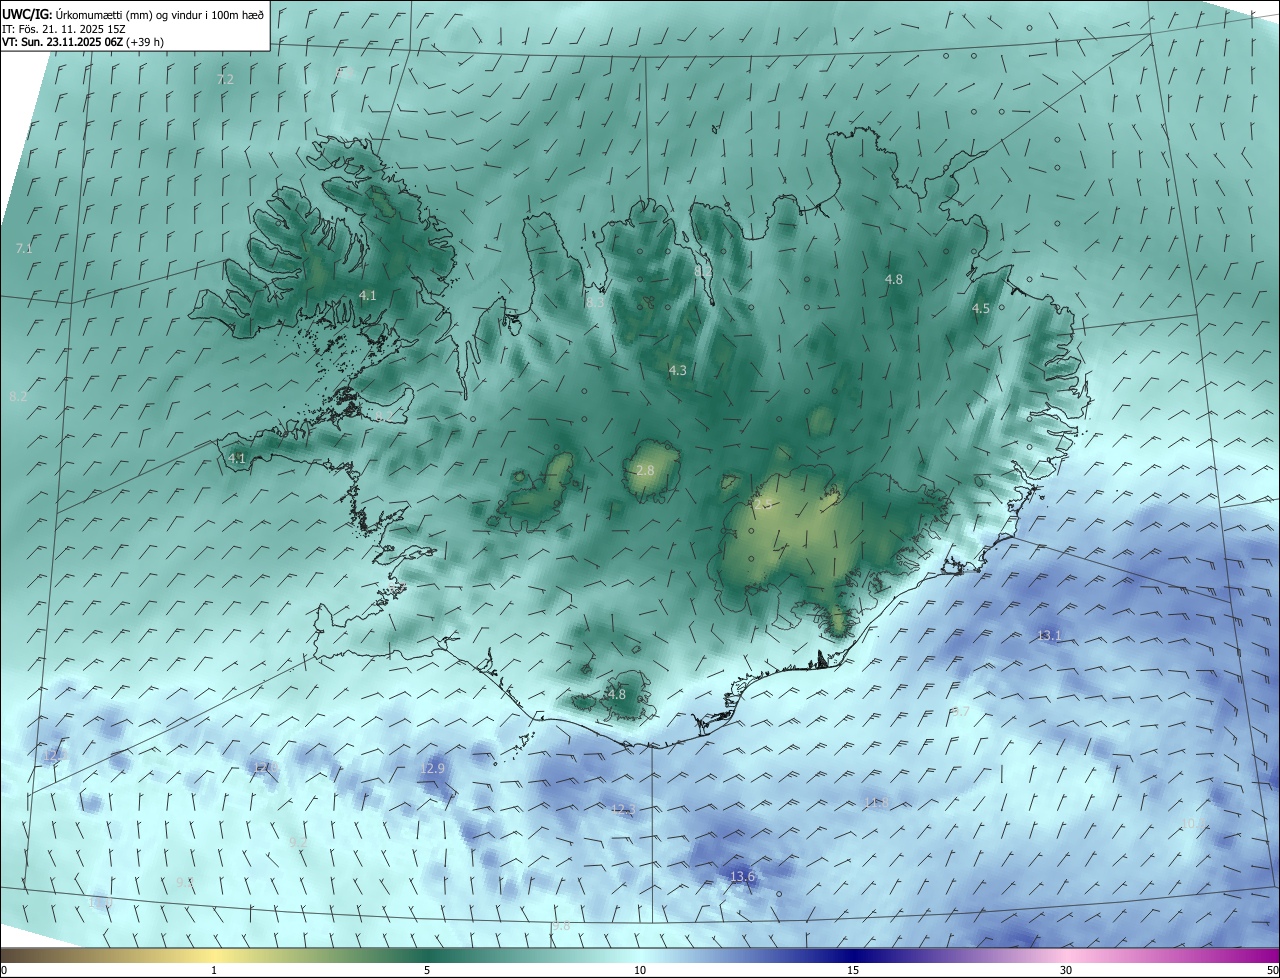Click the colorbar tick label 5
The height and width of the screenshot is (978, 1280).
click(x=427, y=970)
